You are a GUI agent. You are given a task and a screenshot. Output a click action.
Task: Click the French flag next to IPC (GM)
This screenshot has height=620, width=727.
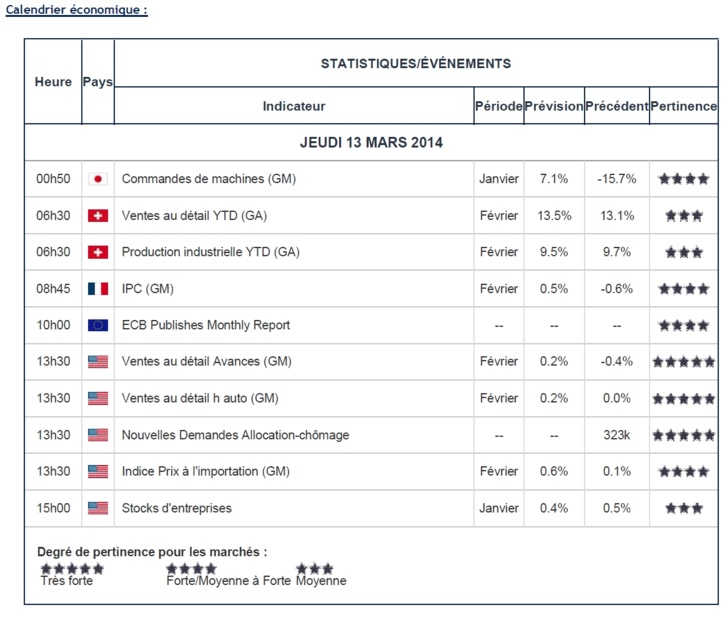click(x=98, y=289)
